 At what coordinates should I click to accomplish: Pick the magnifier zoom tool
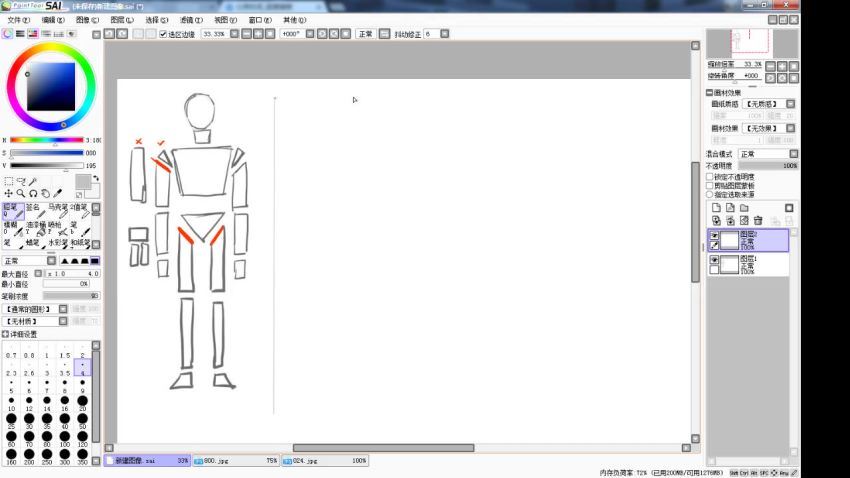[x=21, y=193]
